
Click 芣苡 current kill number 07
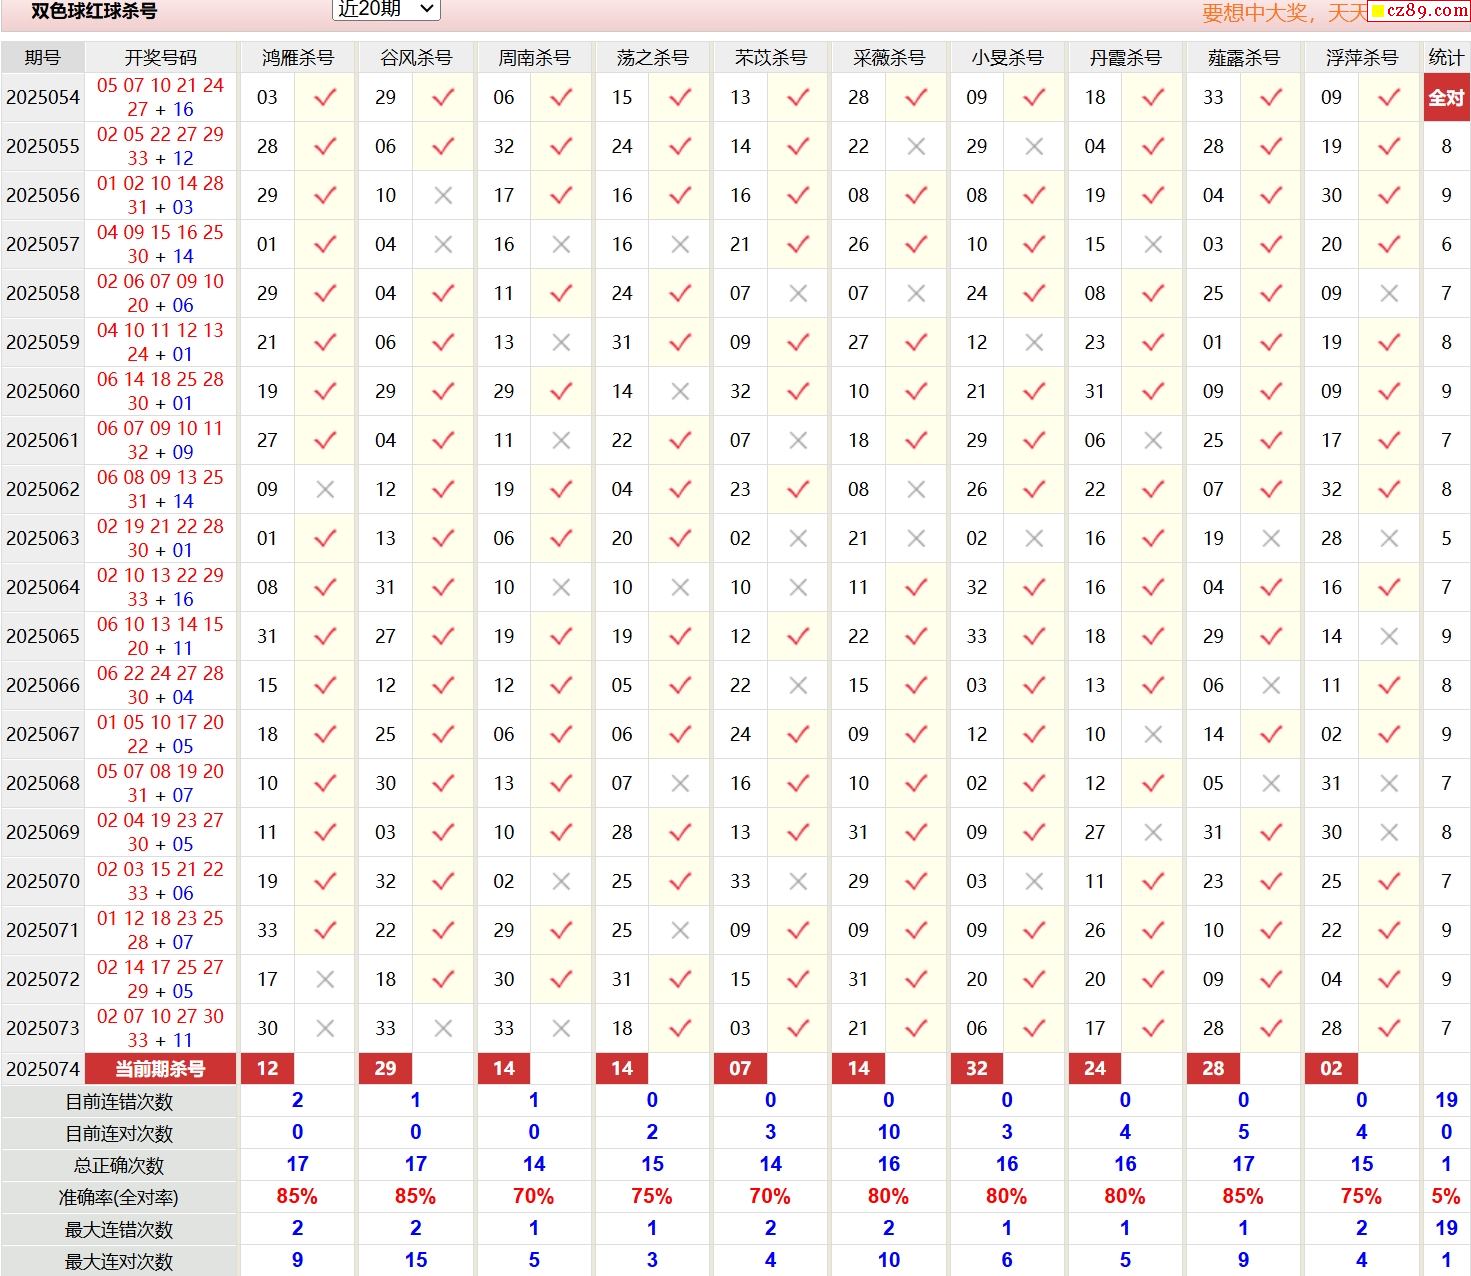click(740, 1069)
